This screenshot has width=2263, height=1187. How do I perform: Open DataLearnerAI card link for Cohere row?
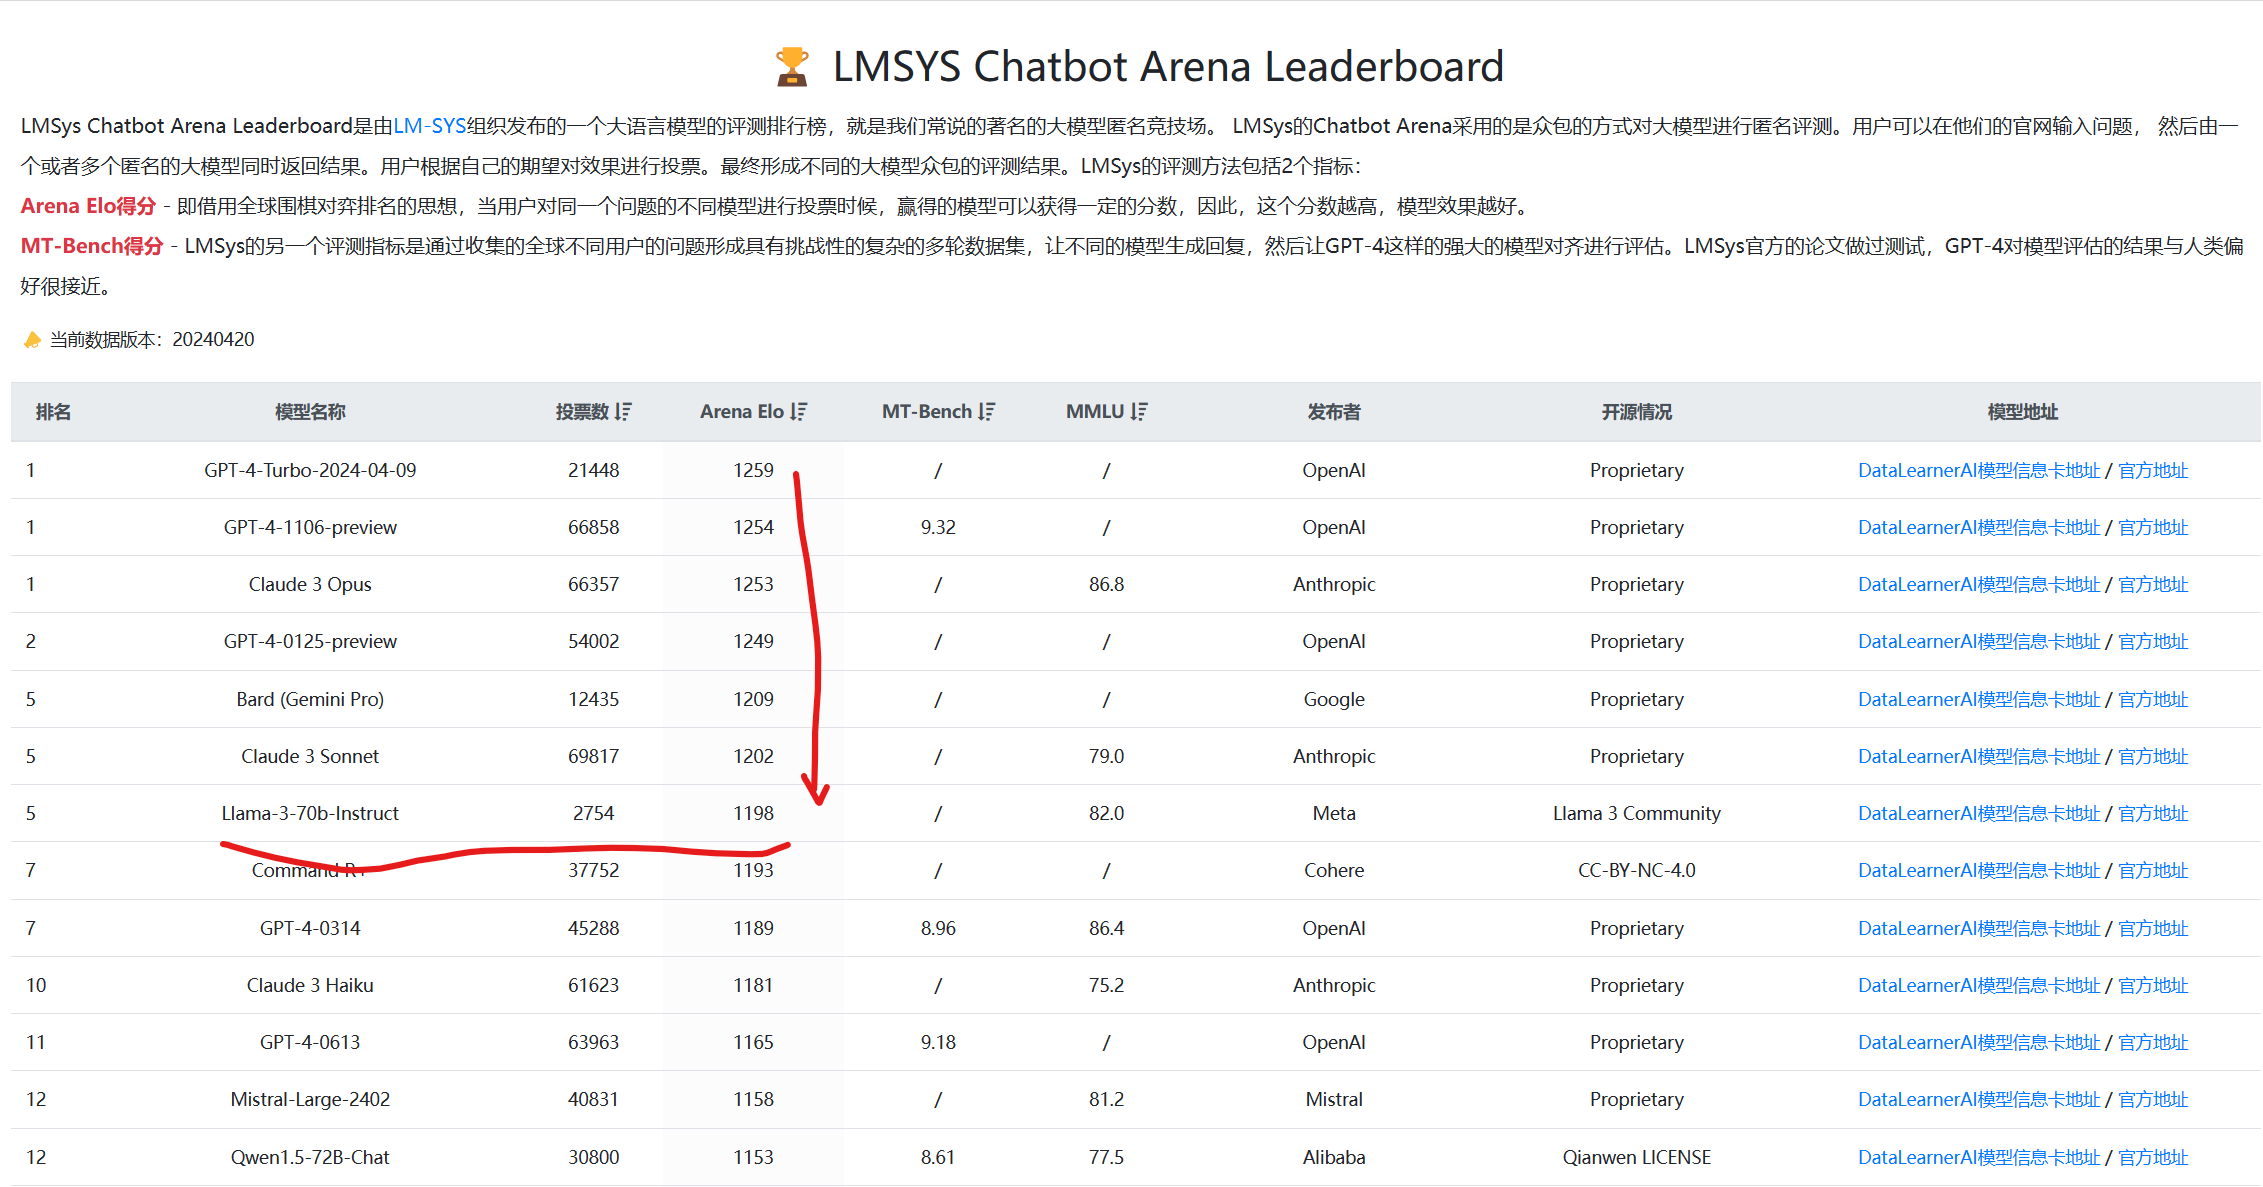tap(1979, 870)
